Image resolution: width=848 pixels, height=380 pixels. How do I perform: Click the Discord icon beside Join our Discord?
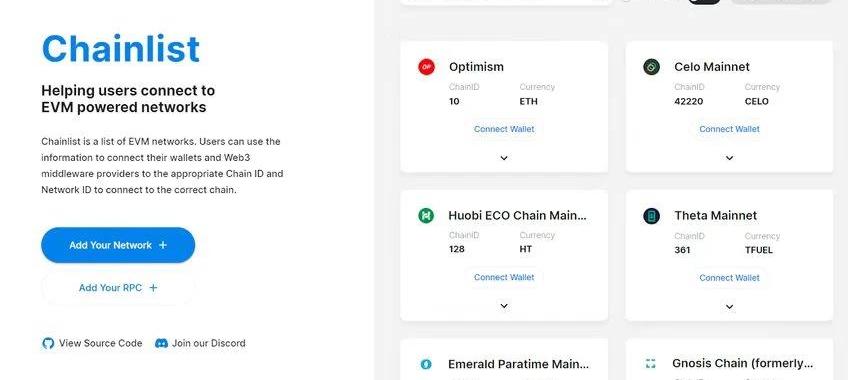(x=161, y=343)
